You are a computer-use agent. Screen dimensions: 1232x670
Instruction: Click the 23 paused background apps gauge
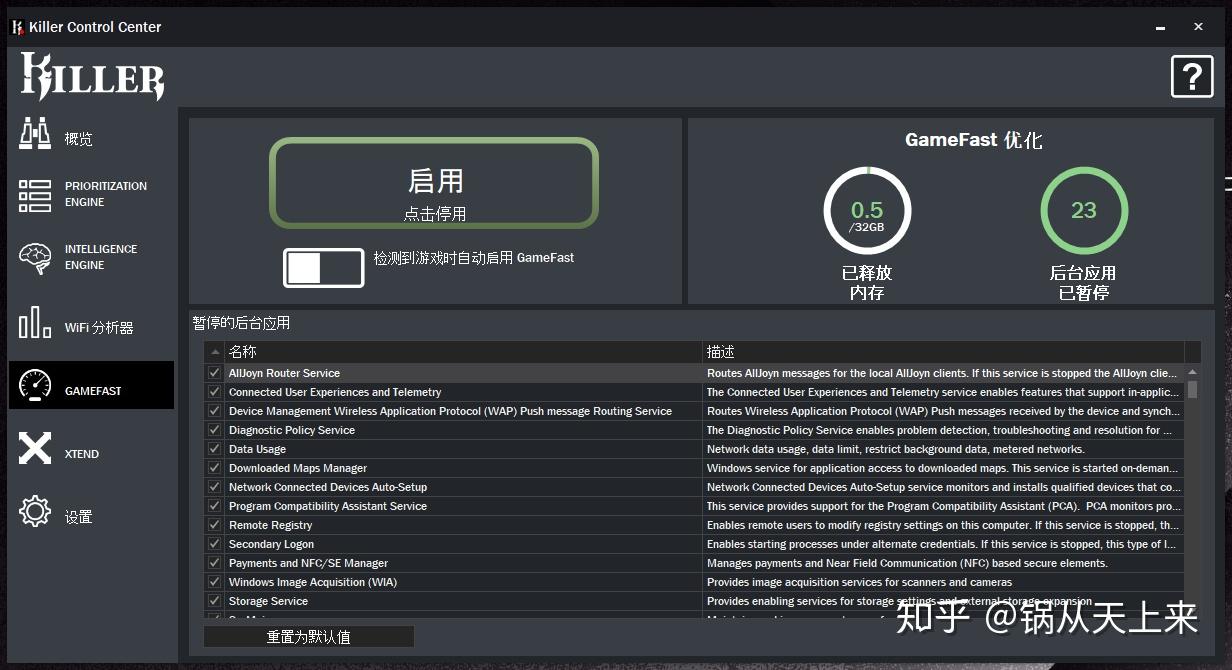(x=1084, y=212)
